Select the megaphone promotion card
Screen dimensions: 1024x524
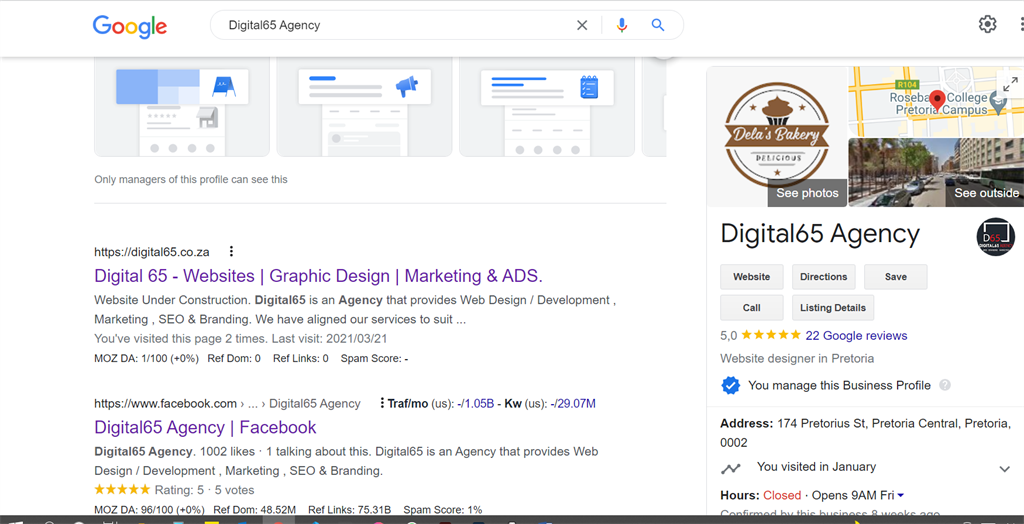(364, 108)
